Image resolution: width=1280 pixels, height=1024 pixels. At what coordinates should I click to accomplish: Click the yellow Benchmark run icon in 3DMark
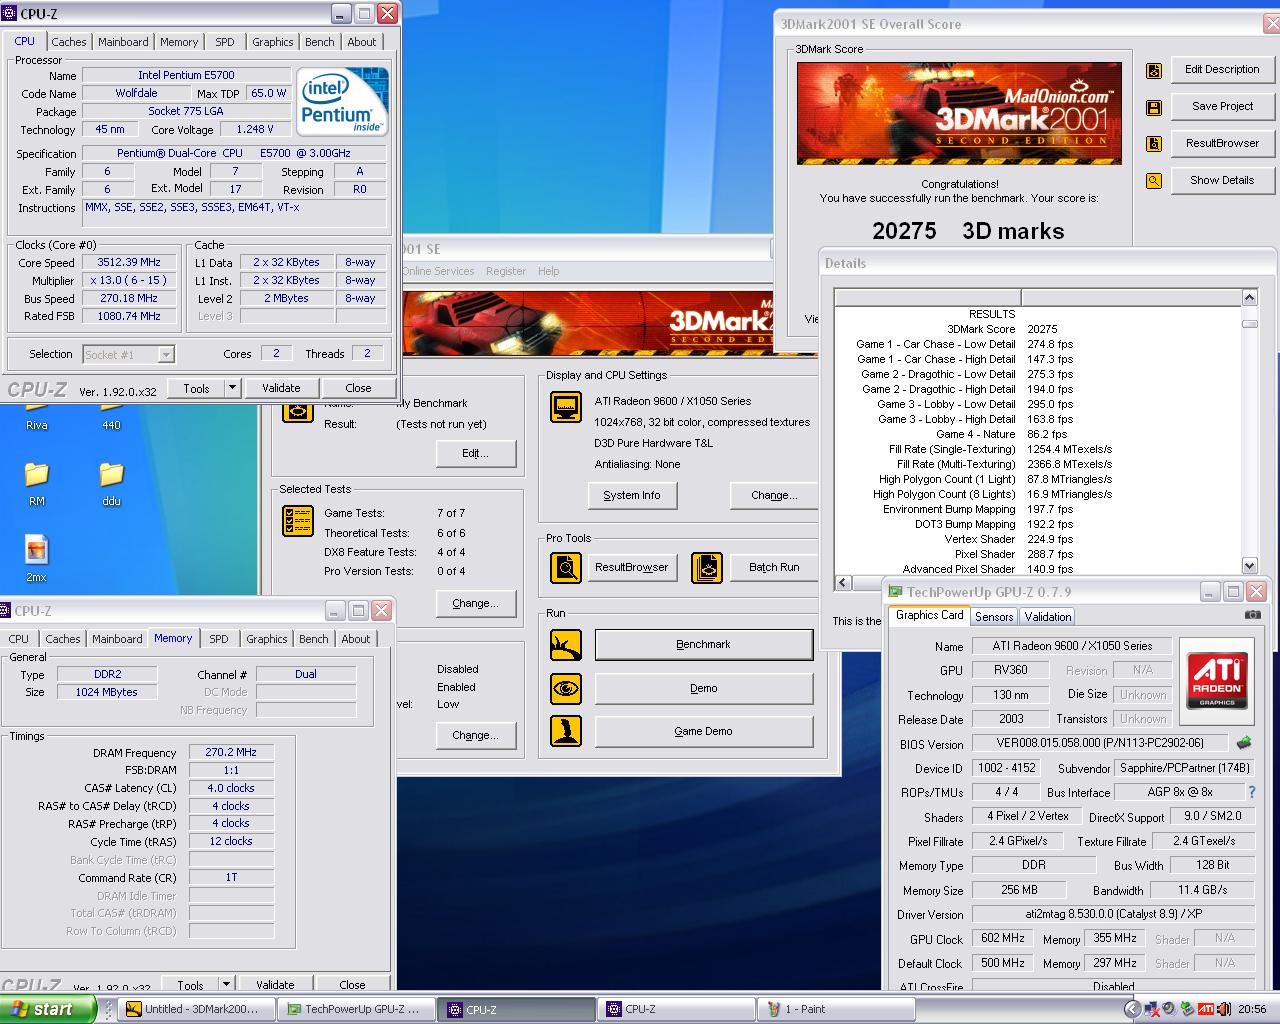(566, 645)
